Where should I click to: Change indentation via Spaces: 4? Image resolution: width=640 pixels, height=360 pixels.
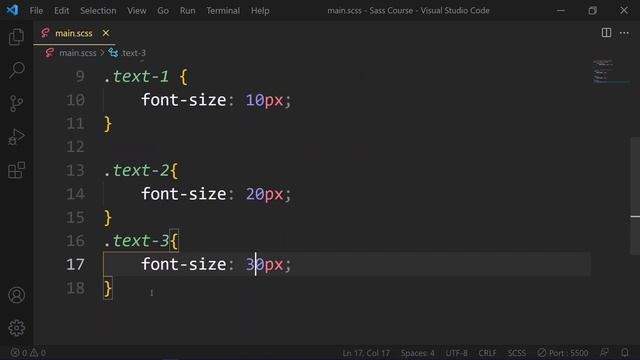(417, 353)
